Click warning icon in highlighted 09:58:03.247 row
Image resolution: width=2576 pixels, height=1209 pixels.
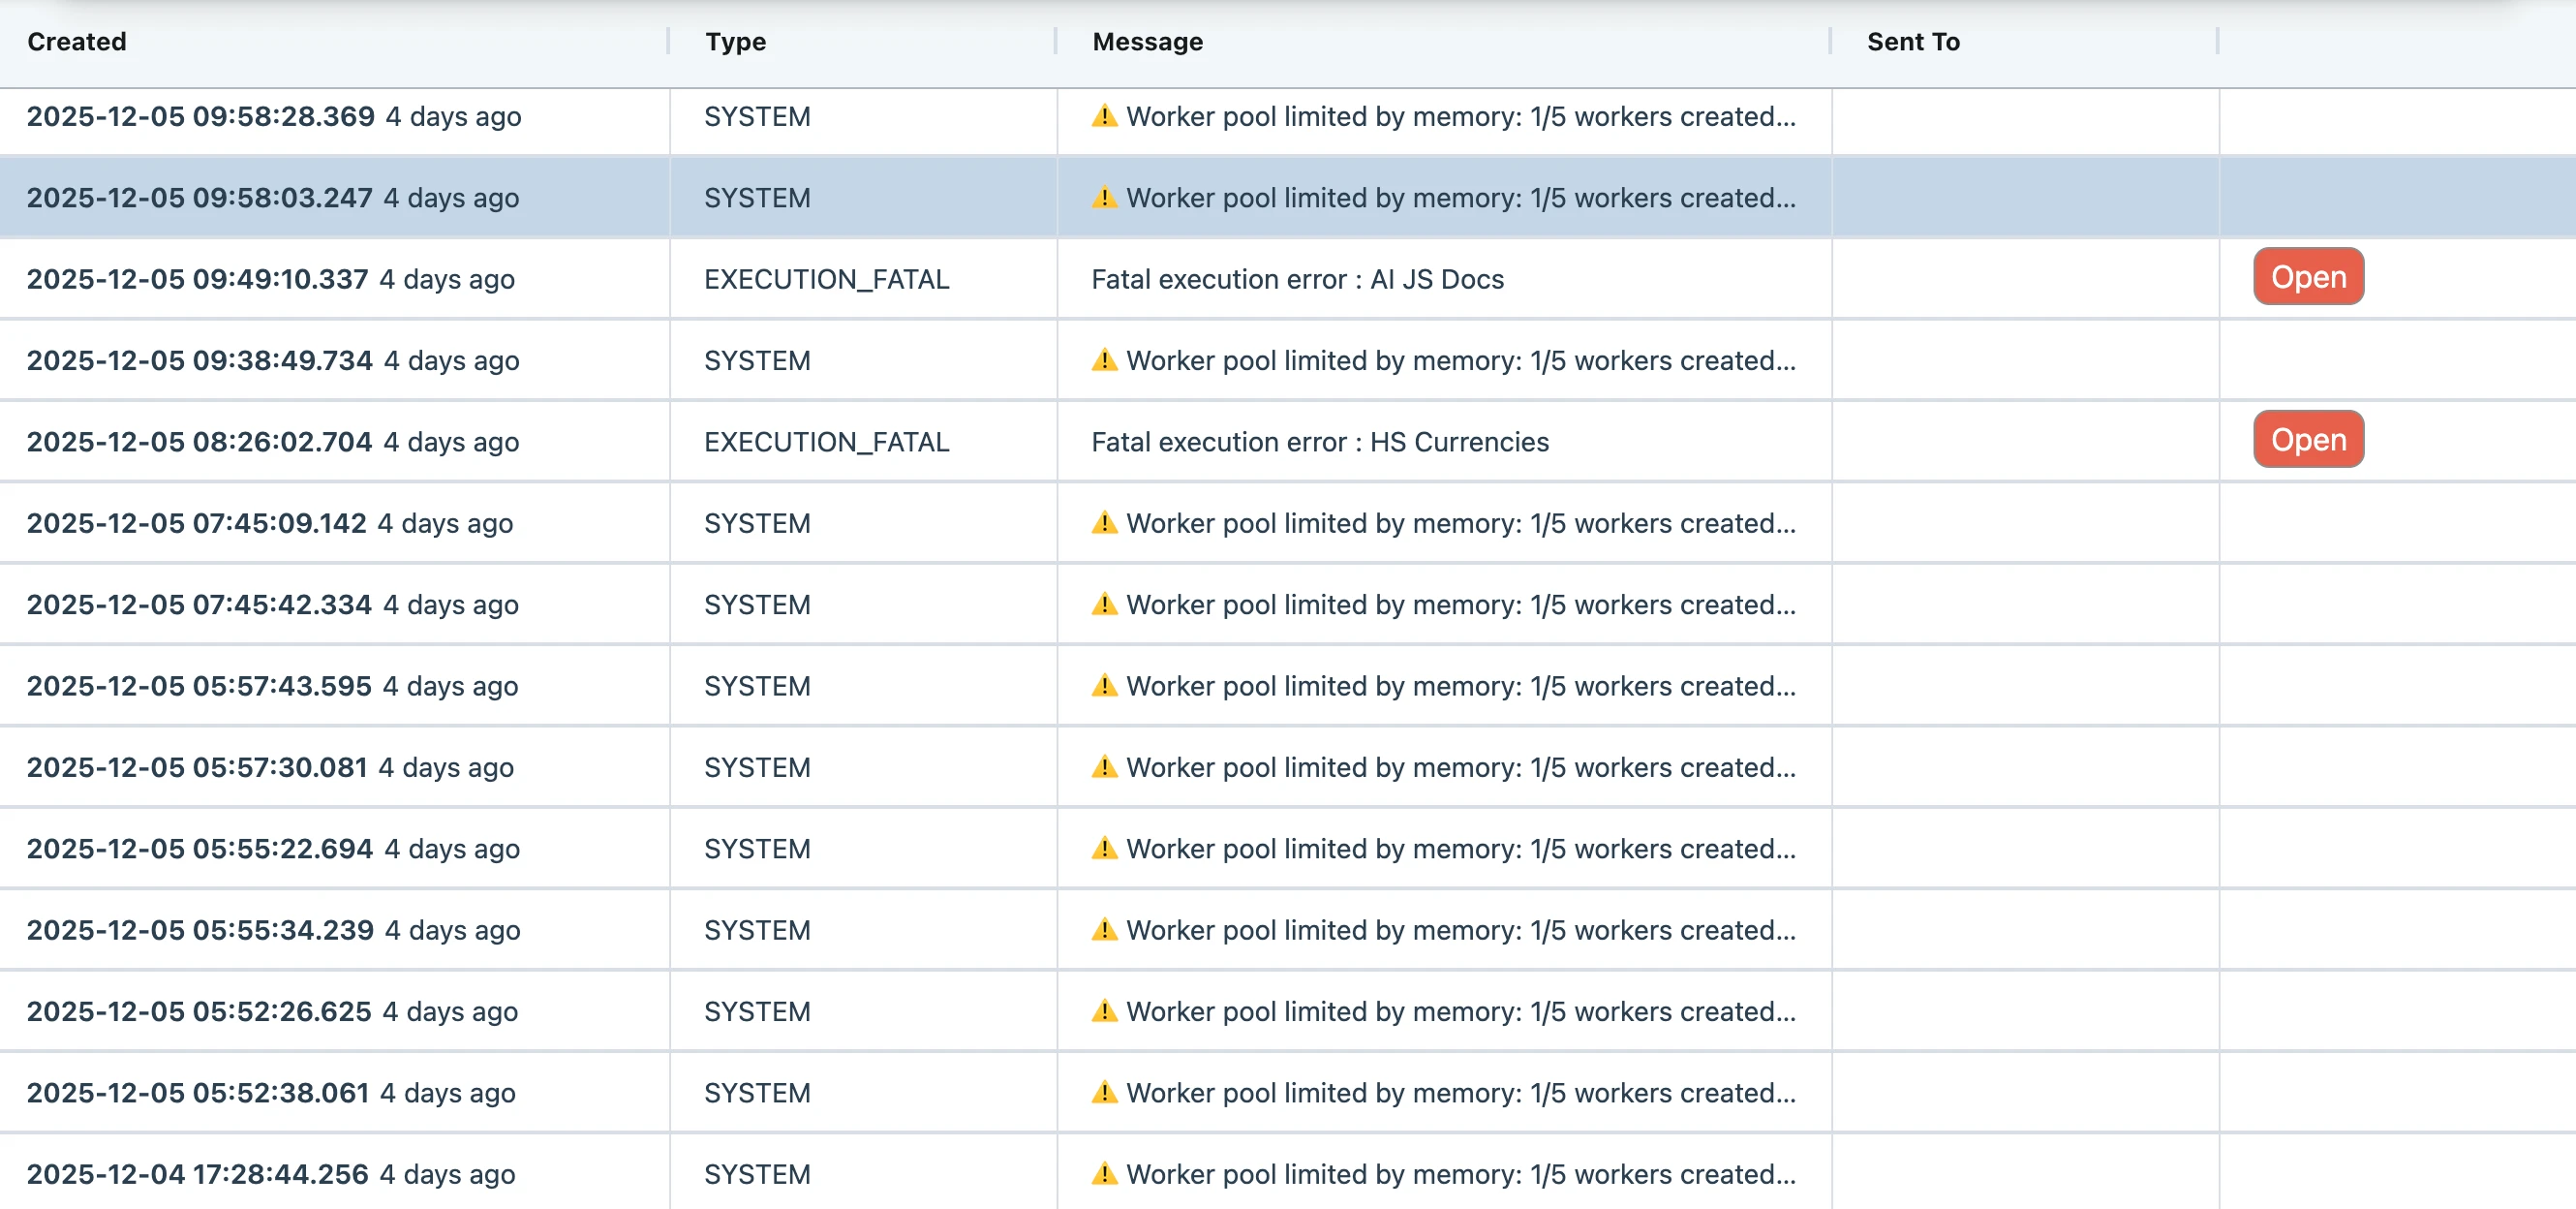click(1104, 197)
